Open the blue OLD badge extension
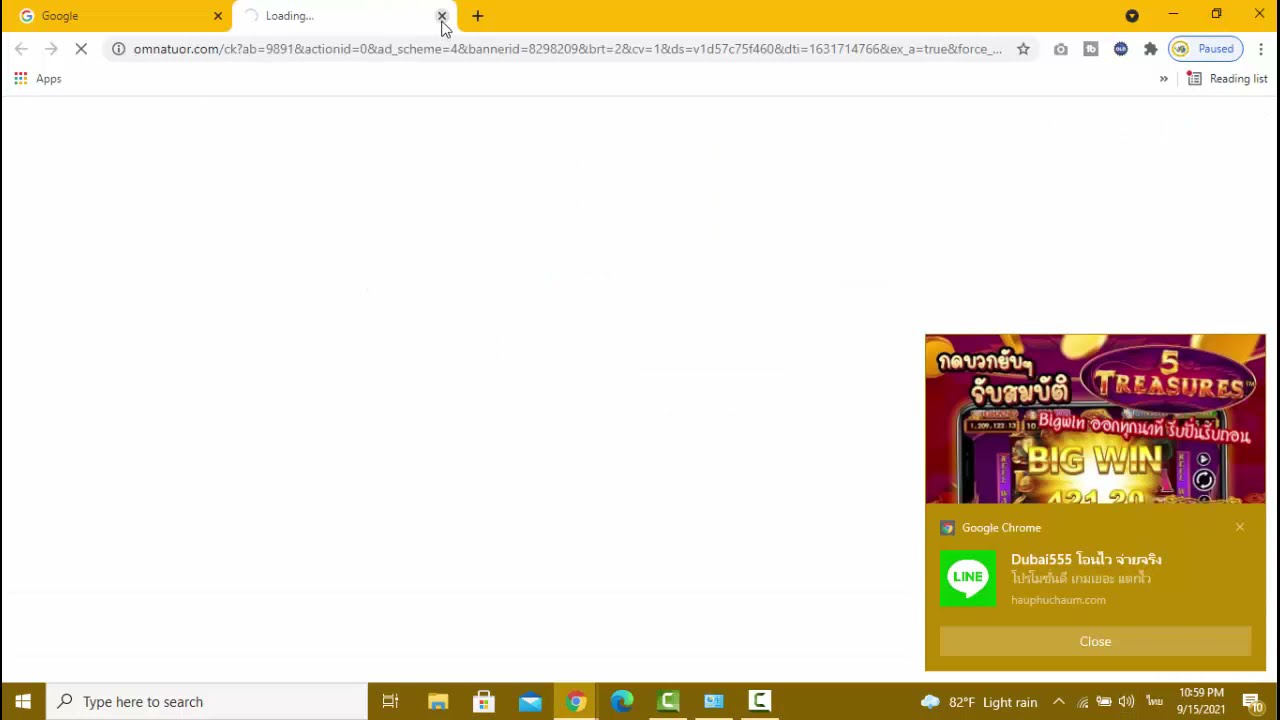 (1121, 49)
